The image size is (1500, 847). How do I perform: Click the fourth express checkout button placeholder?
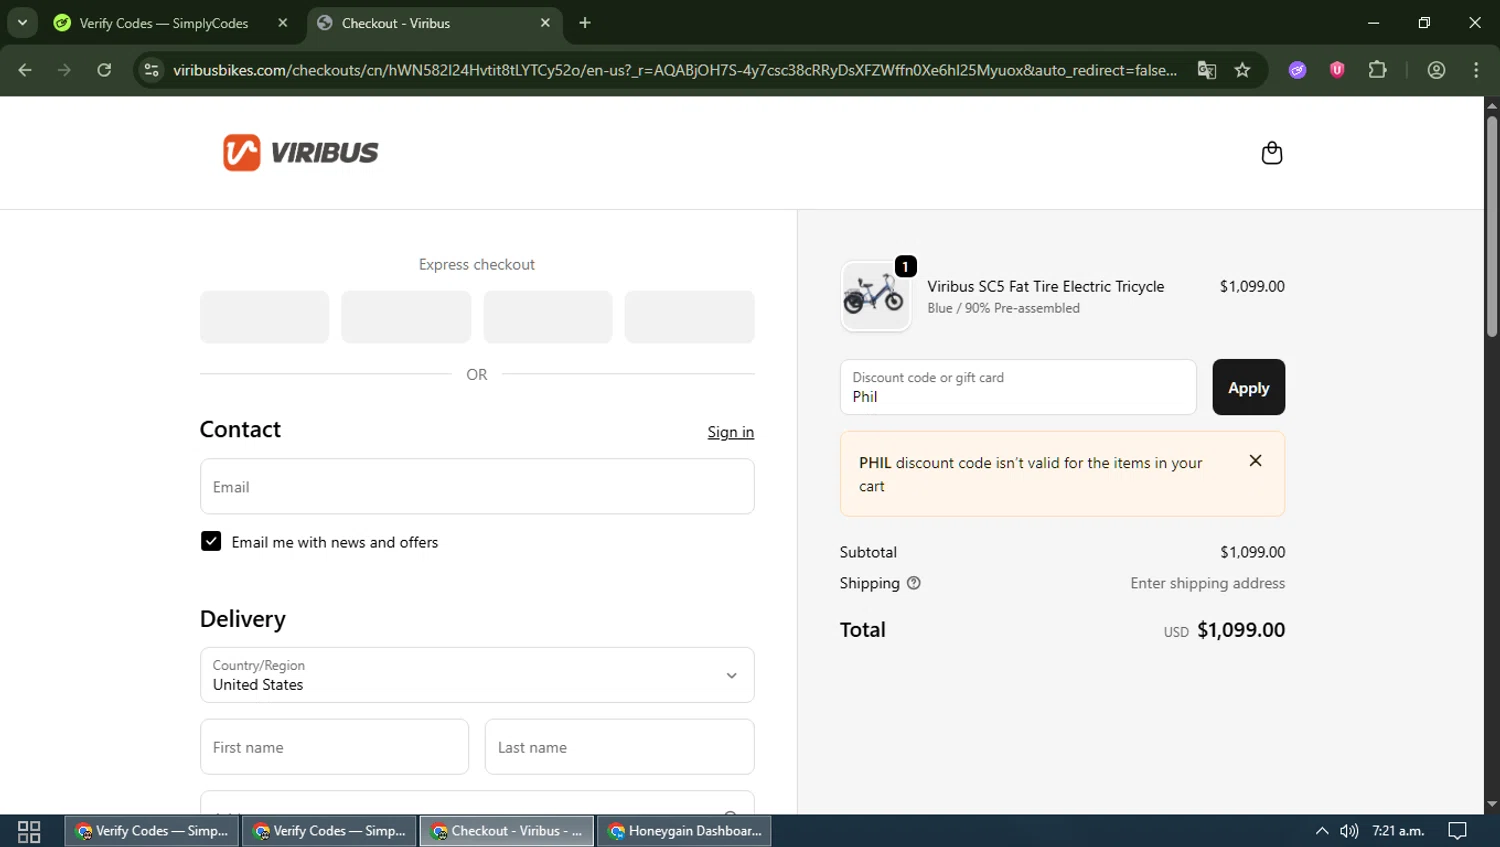coord(689,317)
